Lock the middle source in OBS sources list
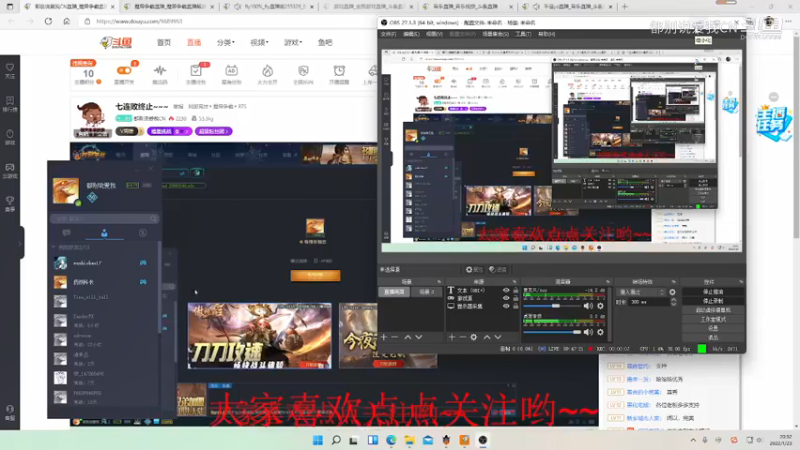The width and height of the screenshot is (800, 450). point(515,298)
